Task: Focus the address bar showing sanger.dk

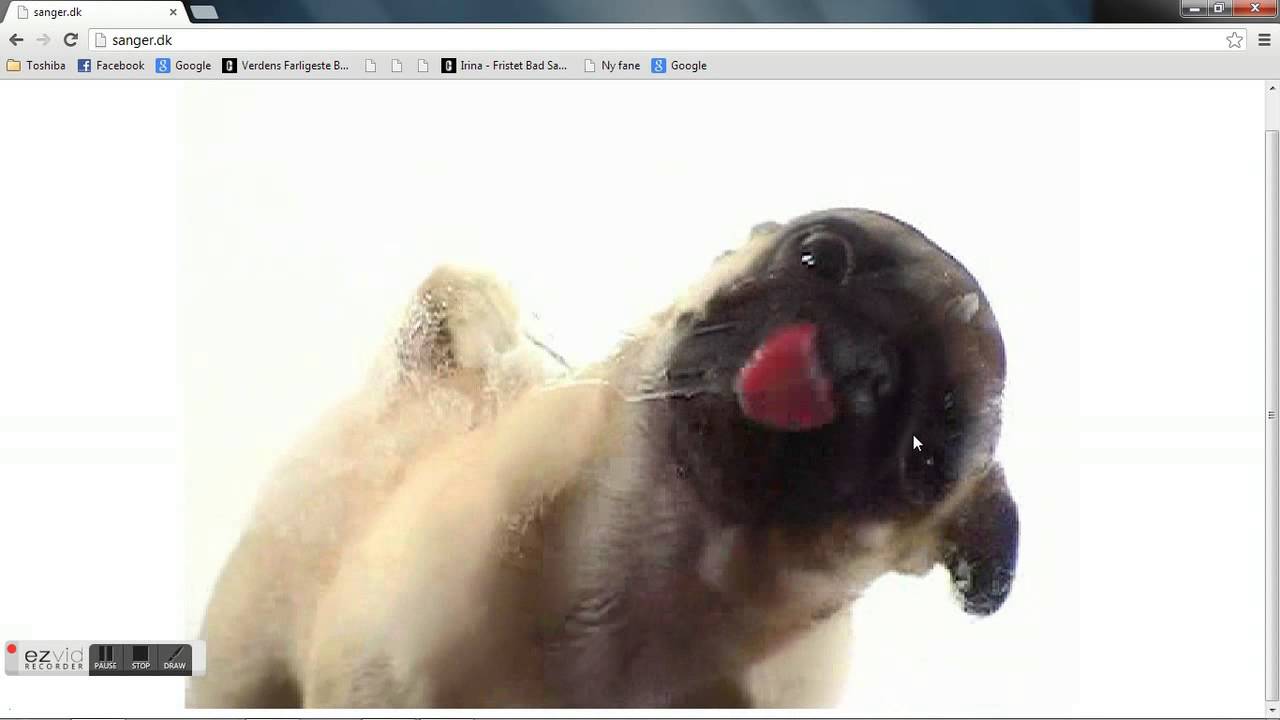Action: [x=600, y=40]
